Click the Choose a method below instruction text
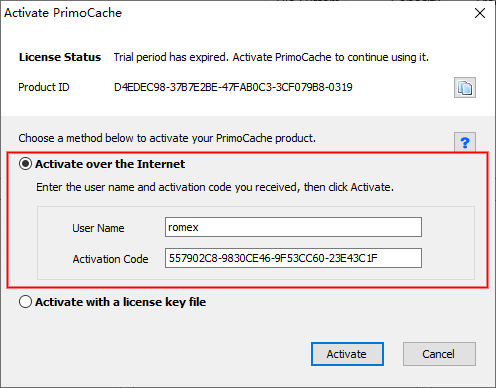Viewport: 496px width, 388px height. [x=167, y=138]
